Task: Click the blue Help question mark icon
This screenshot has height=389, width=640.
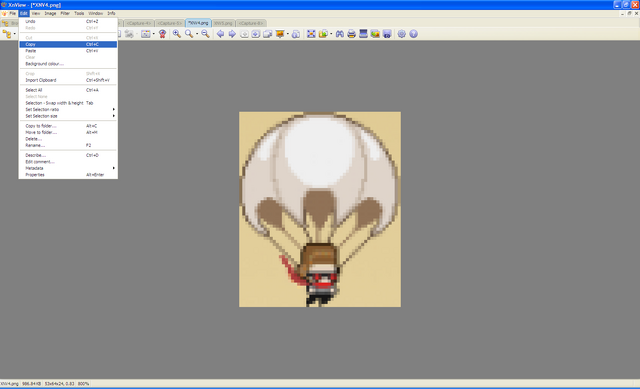Action: pyautogui.click(x=413, y=34)
